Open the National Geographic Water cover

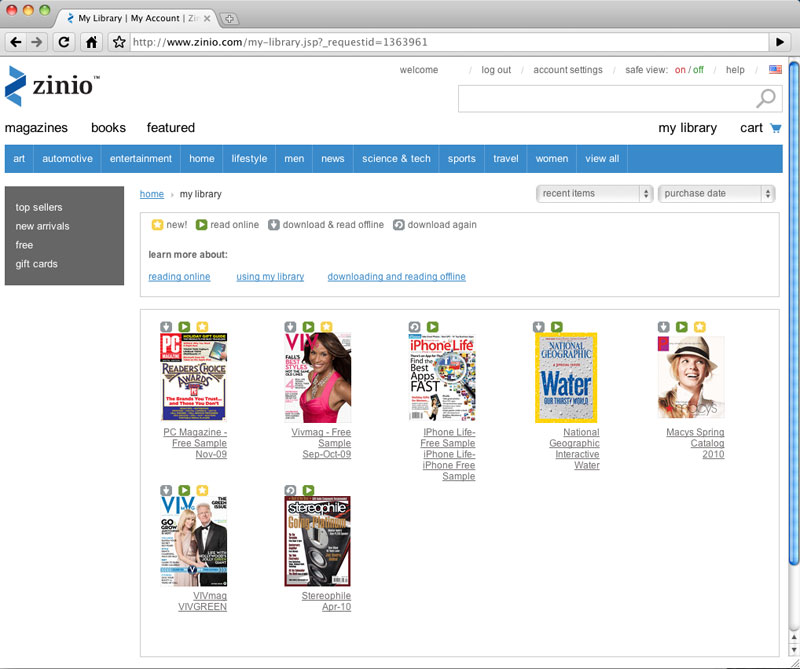tap(566, 378)
